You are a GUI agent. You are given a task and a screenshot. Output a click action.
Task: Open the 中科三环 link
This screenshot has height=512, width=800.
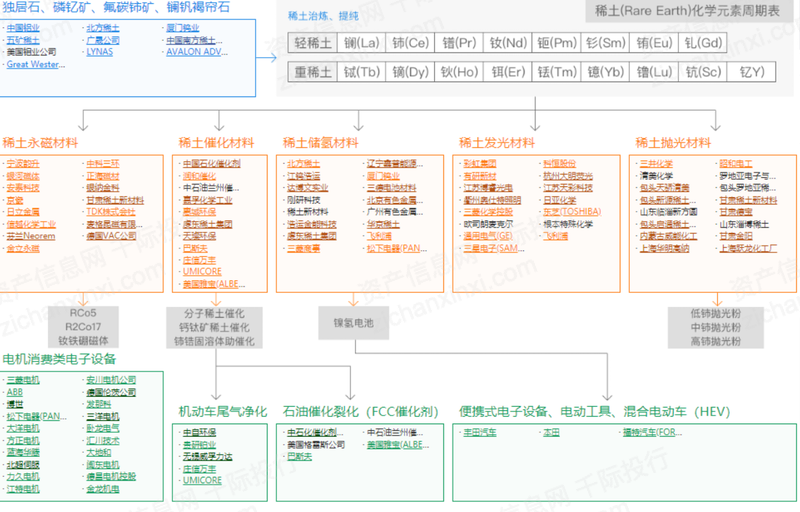103,164
